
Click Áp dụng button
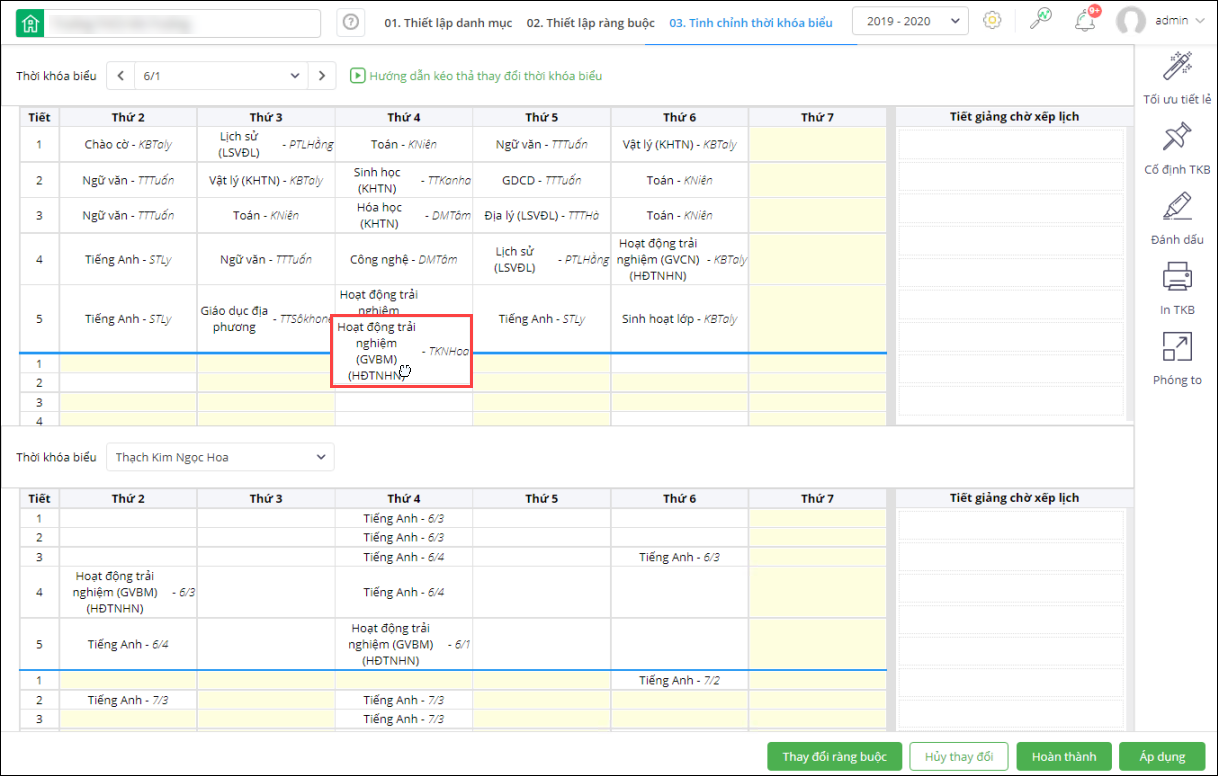tap(1162, 757)
